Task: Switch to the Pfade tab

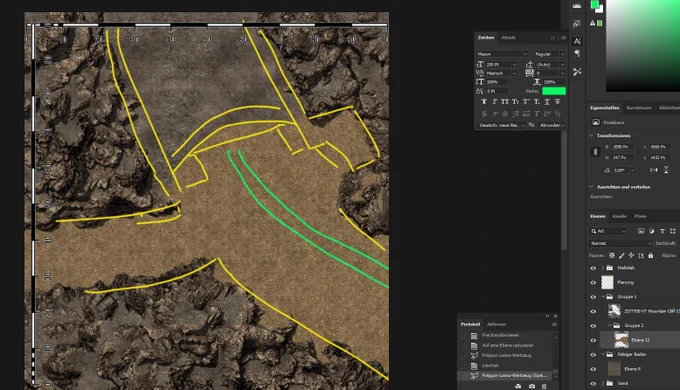Action: click(x=640, y=216)
